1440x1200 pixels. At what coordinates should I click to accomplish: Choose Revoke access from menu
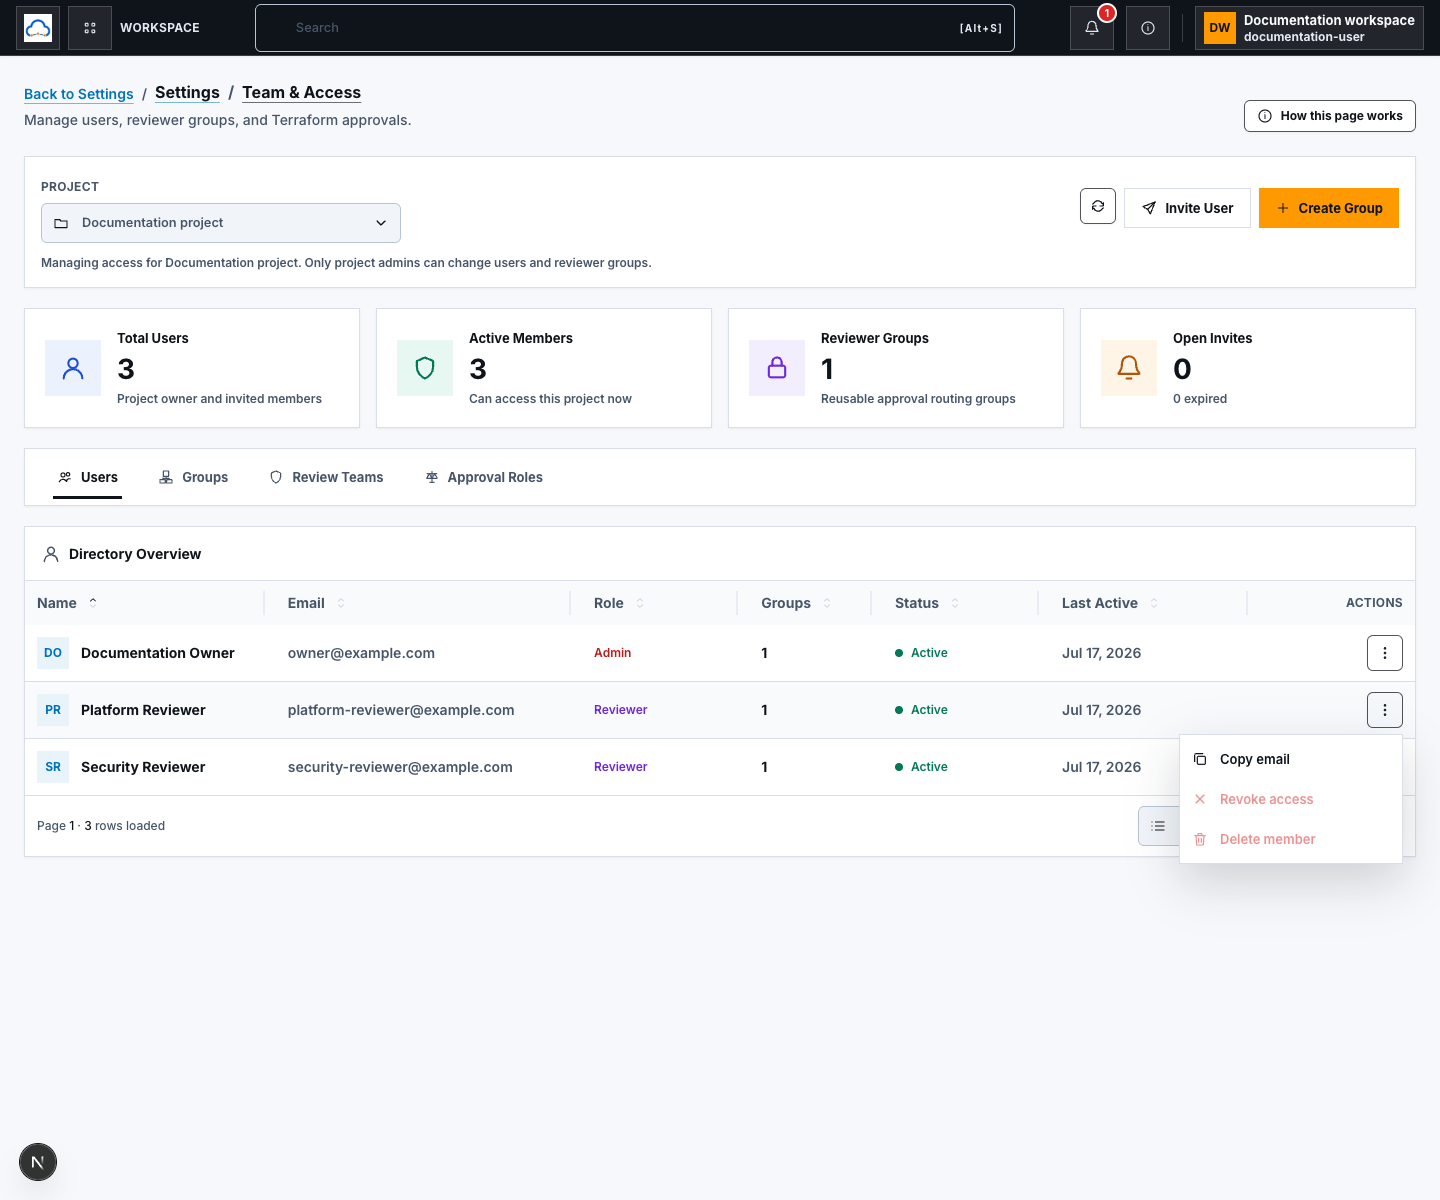(1291, 799)
